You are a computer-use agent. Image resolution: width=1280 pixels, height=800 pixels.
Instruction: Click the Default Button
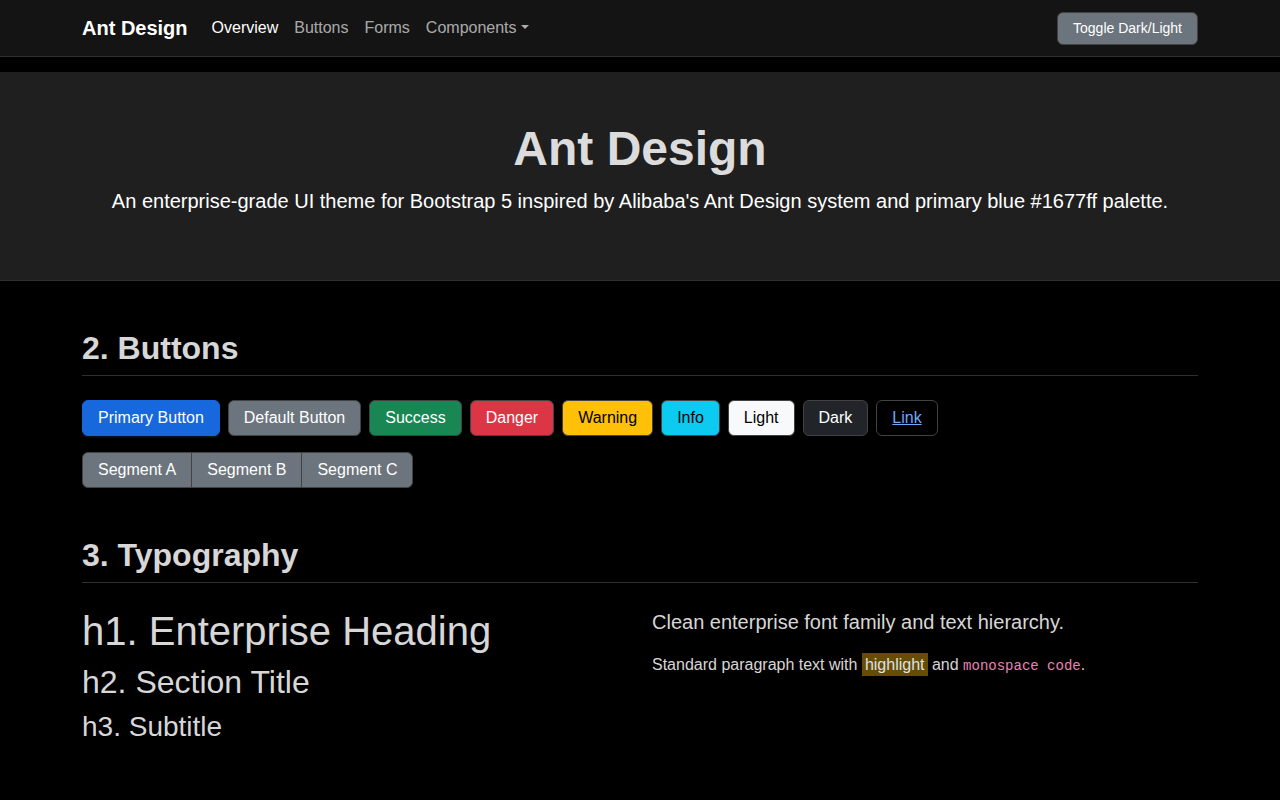coord(294,418)
